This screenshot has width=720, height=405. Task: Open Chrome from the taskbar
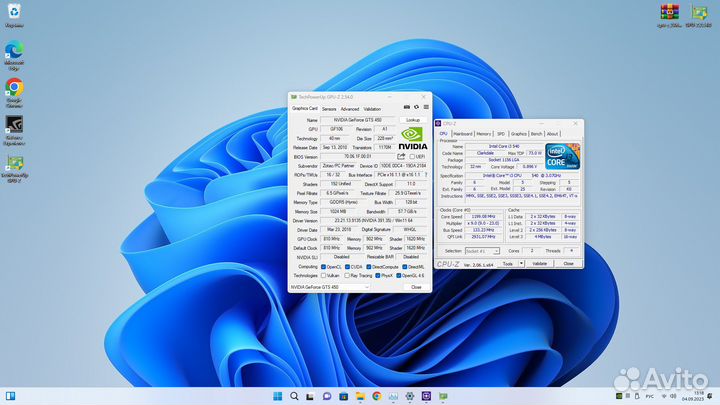(x=377, y=396)
